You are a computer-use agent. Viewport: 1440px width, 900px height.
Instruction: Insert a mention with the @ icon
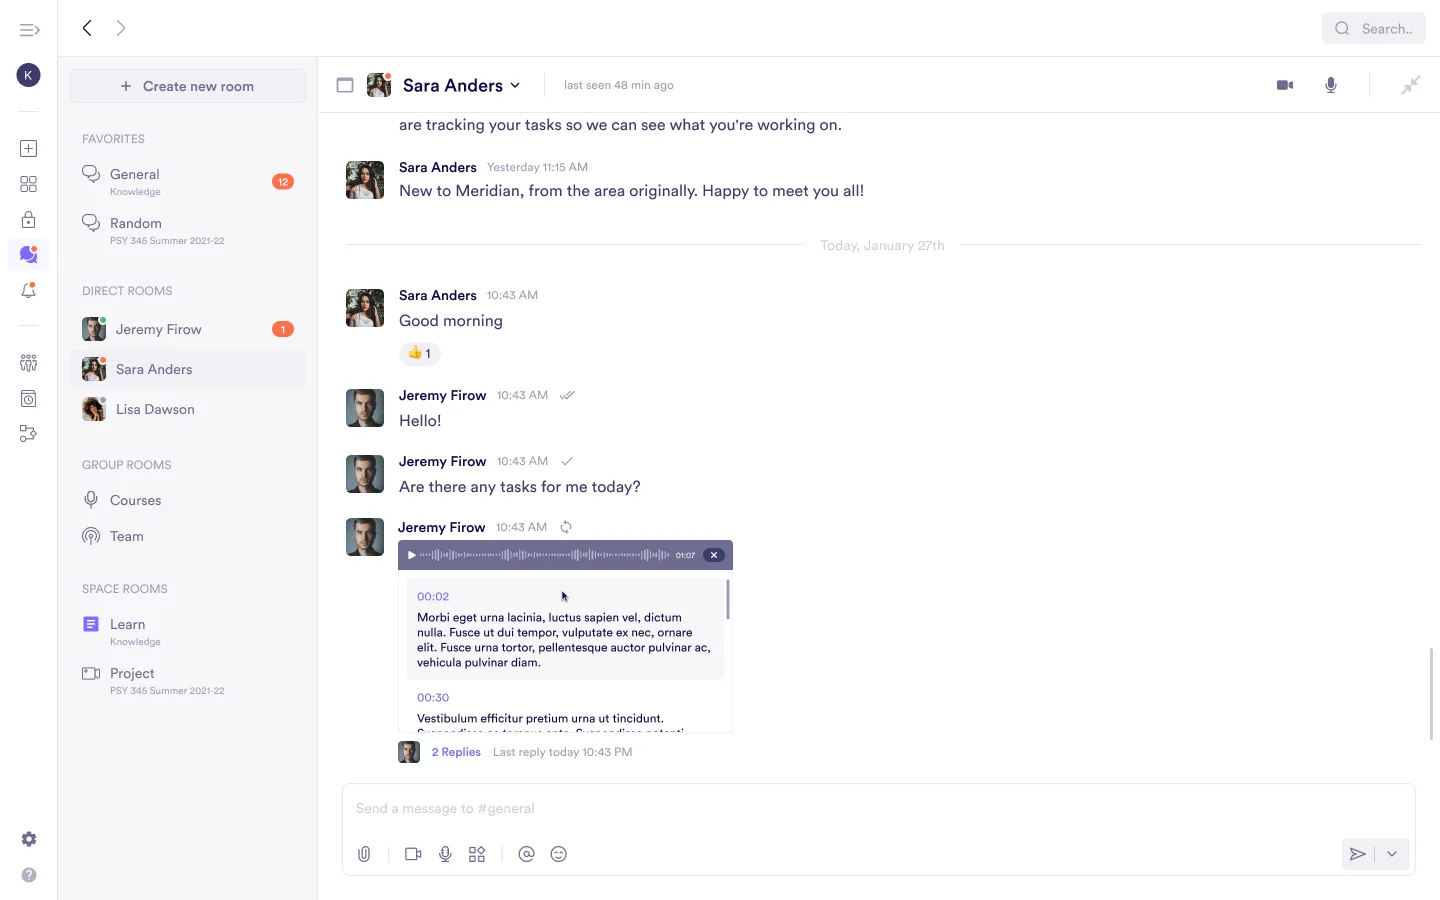tap(526, 854)
